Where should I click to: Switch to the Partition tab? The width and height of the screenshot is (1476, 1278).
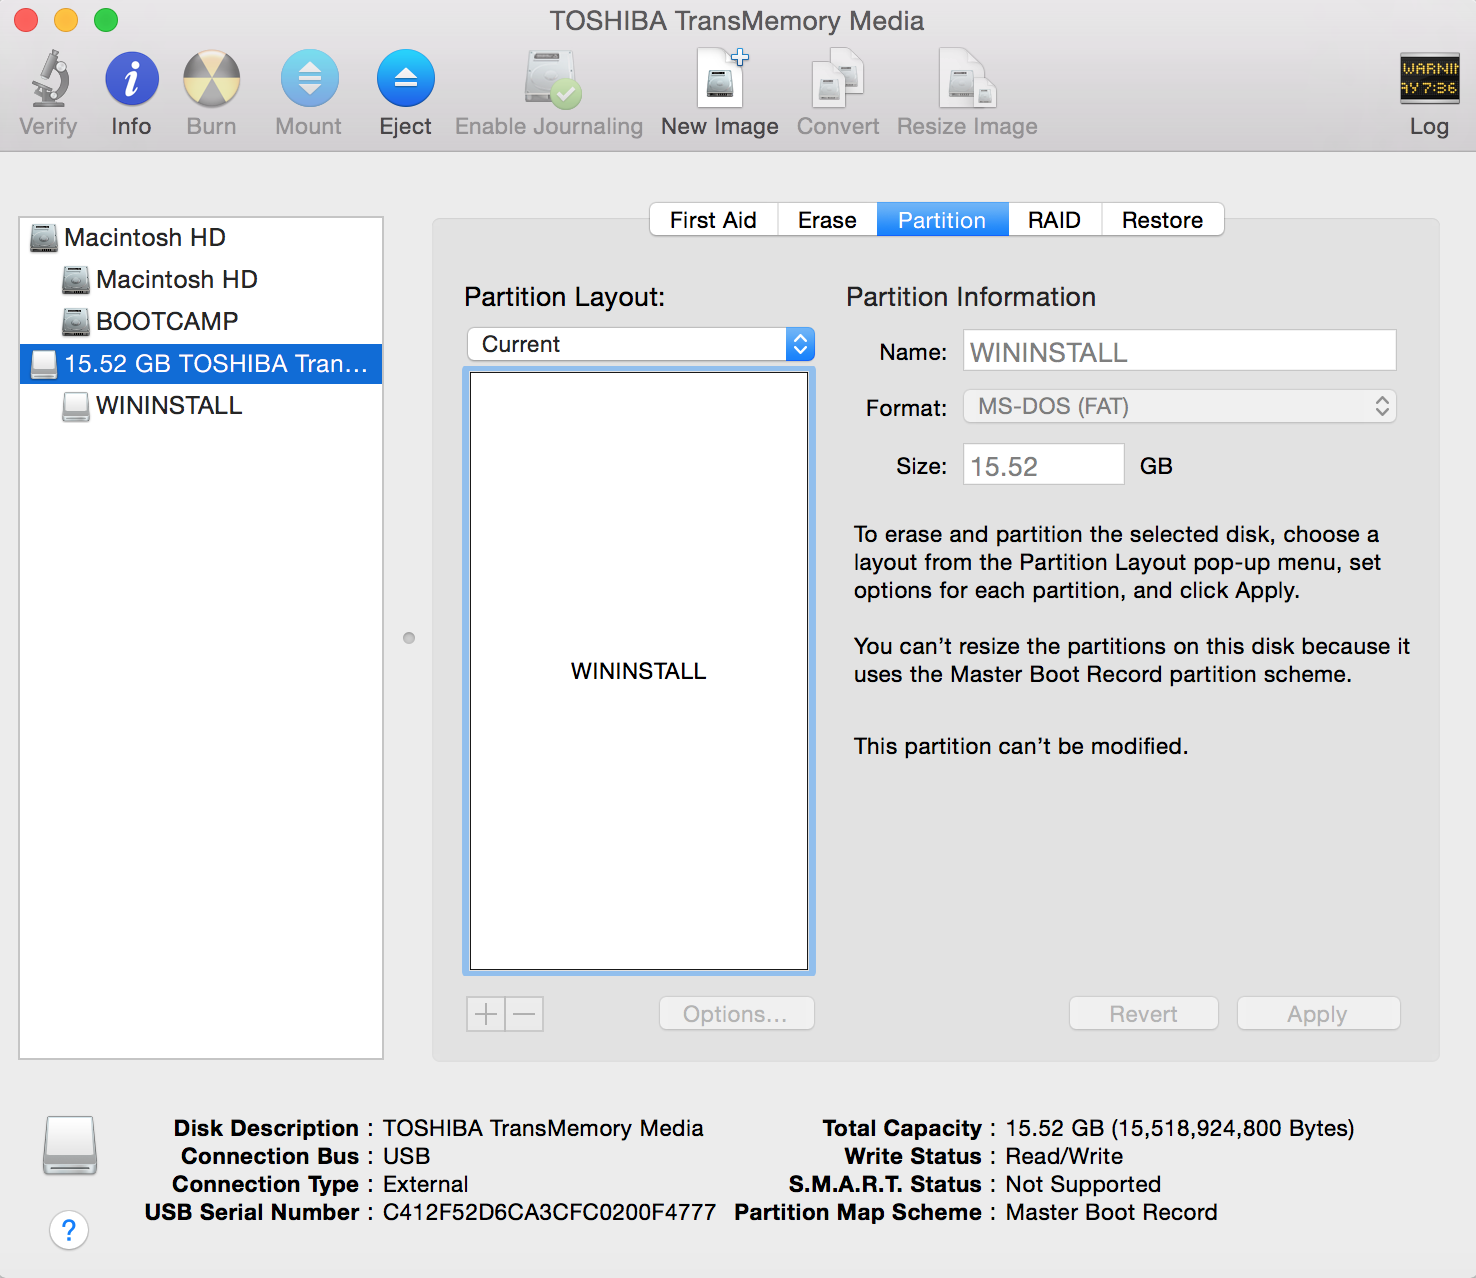point(942,220)
